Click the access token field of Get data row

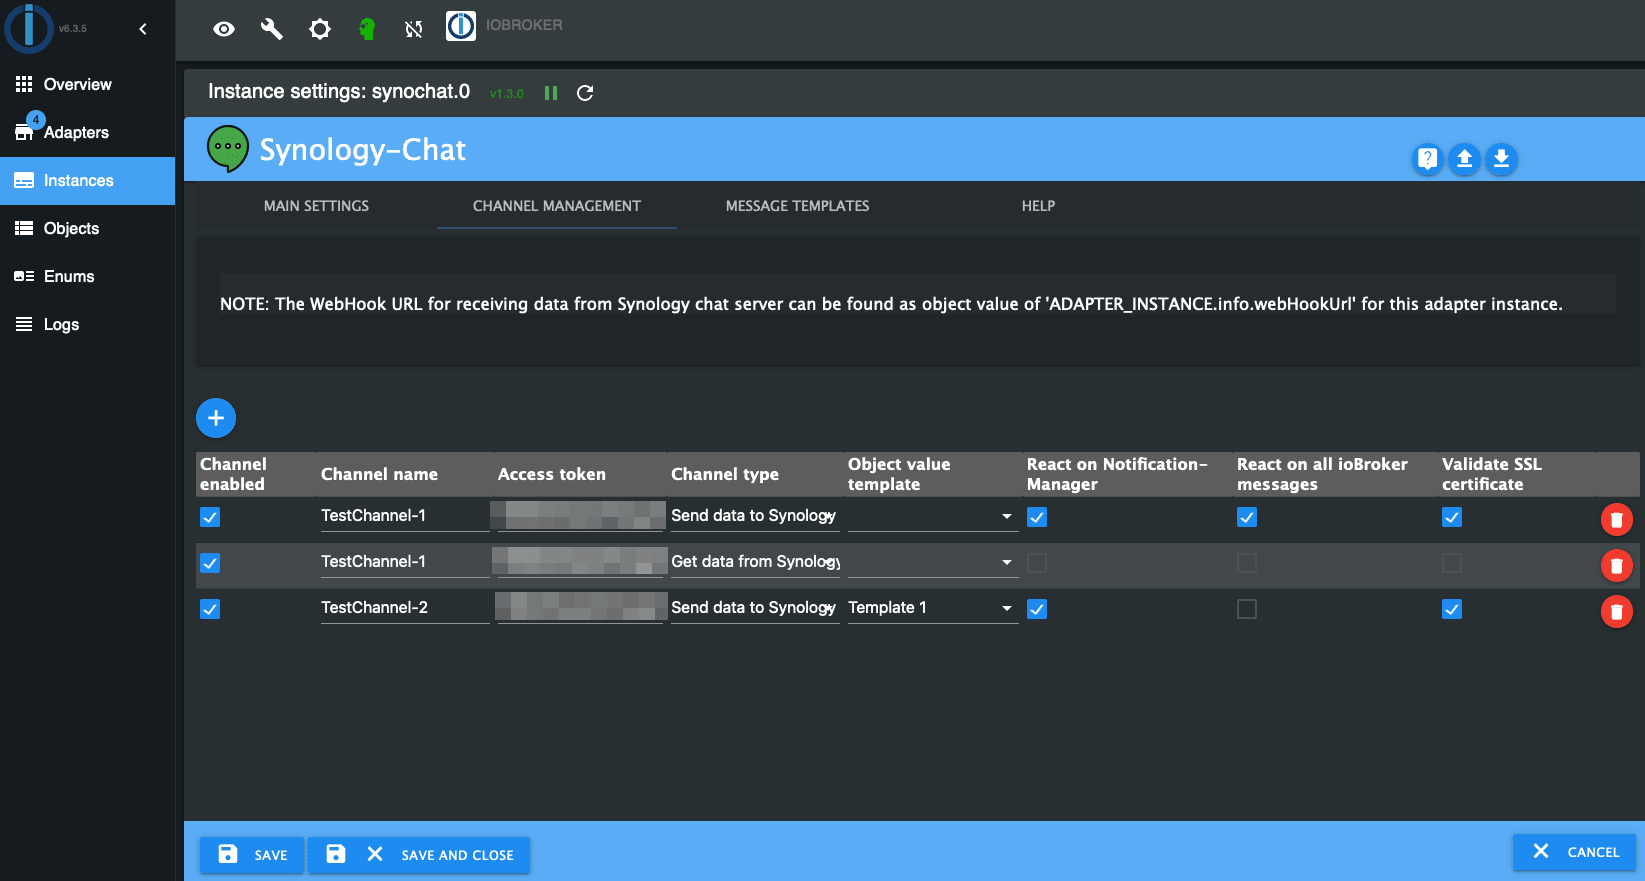pyautogui.click(x=580, y=562)
